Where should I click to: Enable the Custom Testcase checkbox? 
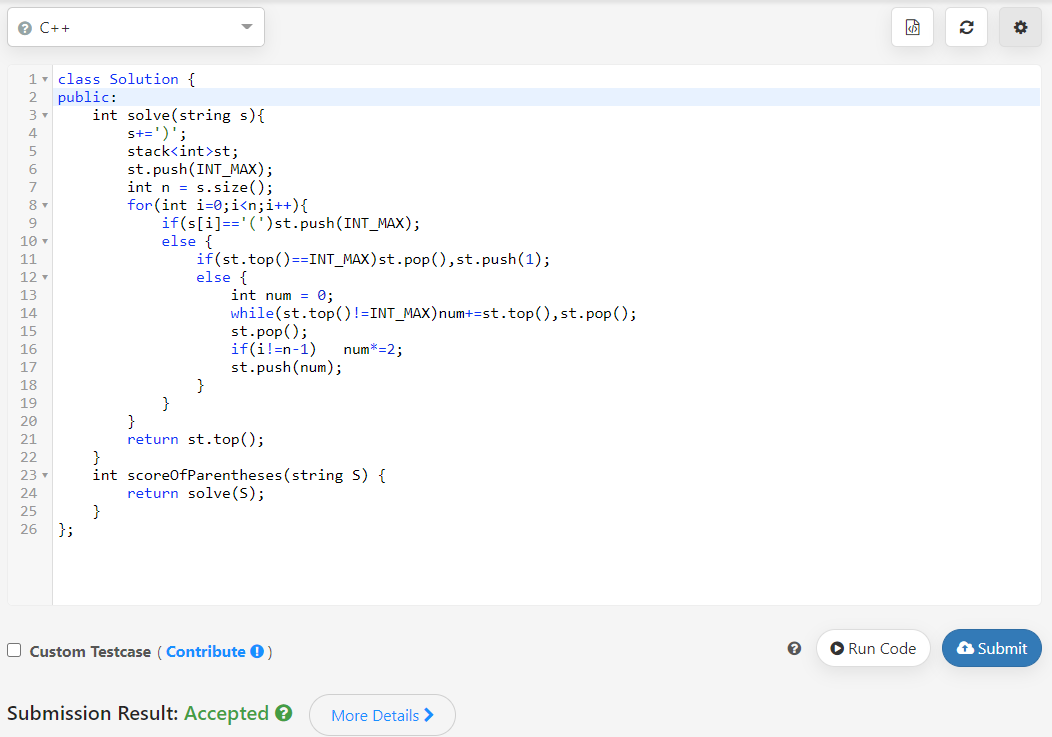[14, 650]
